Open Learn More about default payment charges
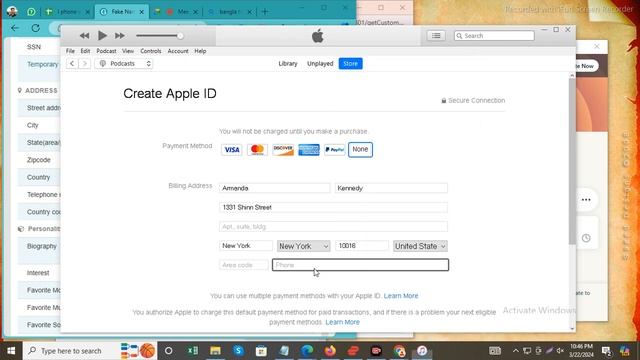Viewport: 640px width, 360px height. [342, 322]
